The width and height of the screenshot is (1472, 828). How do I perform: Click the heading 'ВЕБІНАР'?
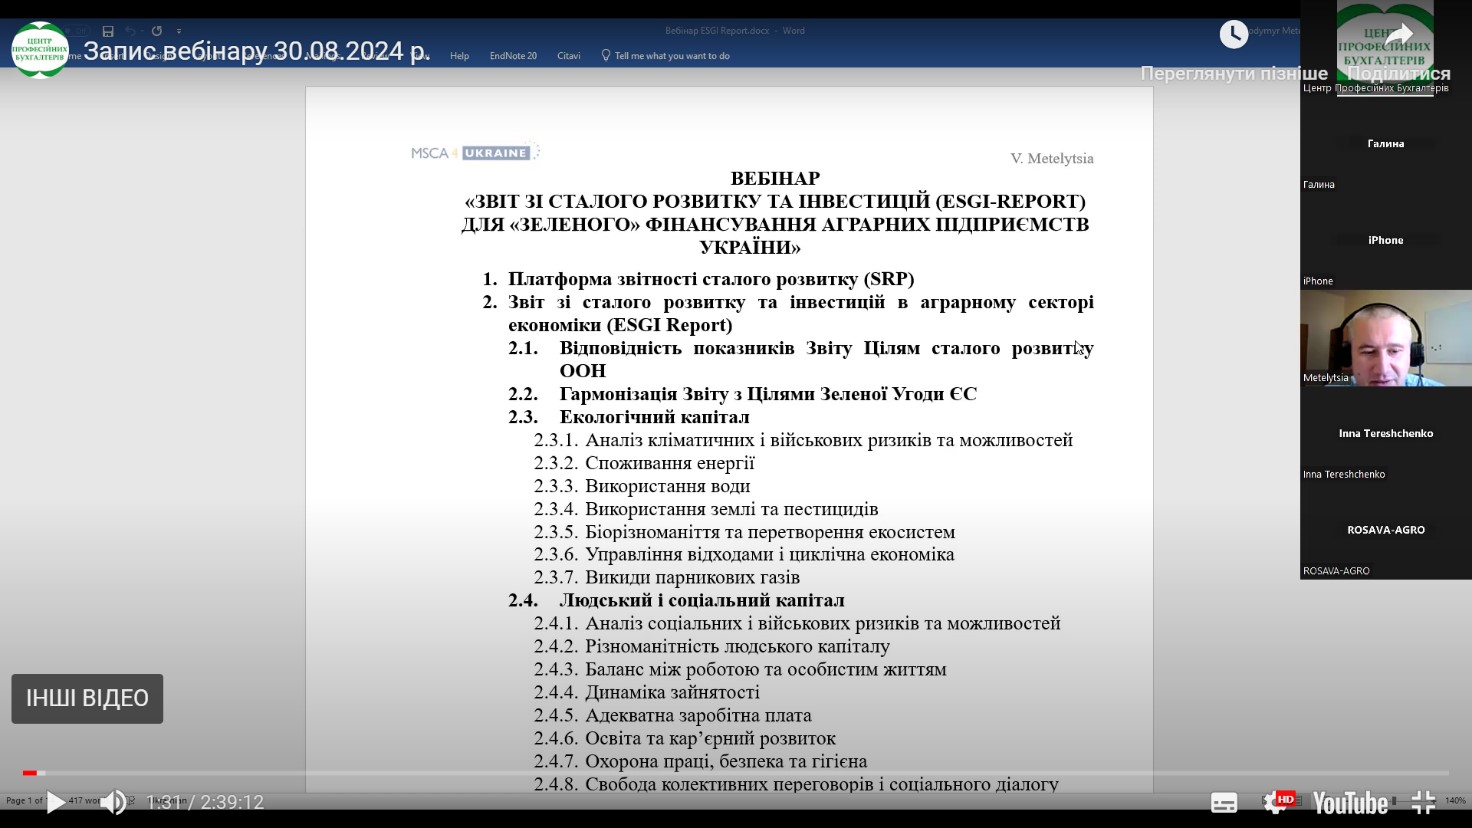(x=775, y=179)
